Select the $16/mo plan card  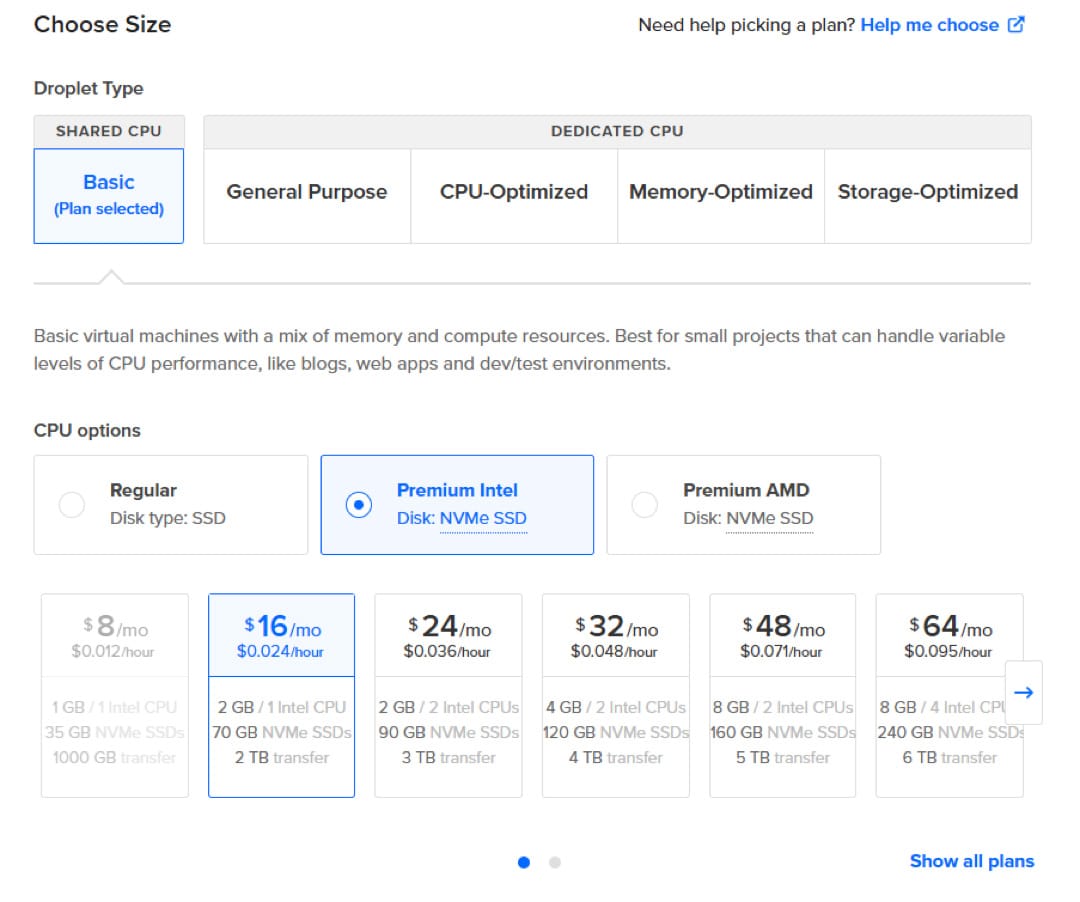pyautogui.click(x=281, y=695)
